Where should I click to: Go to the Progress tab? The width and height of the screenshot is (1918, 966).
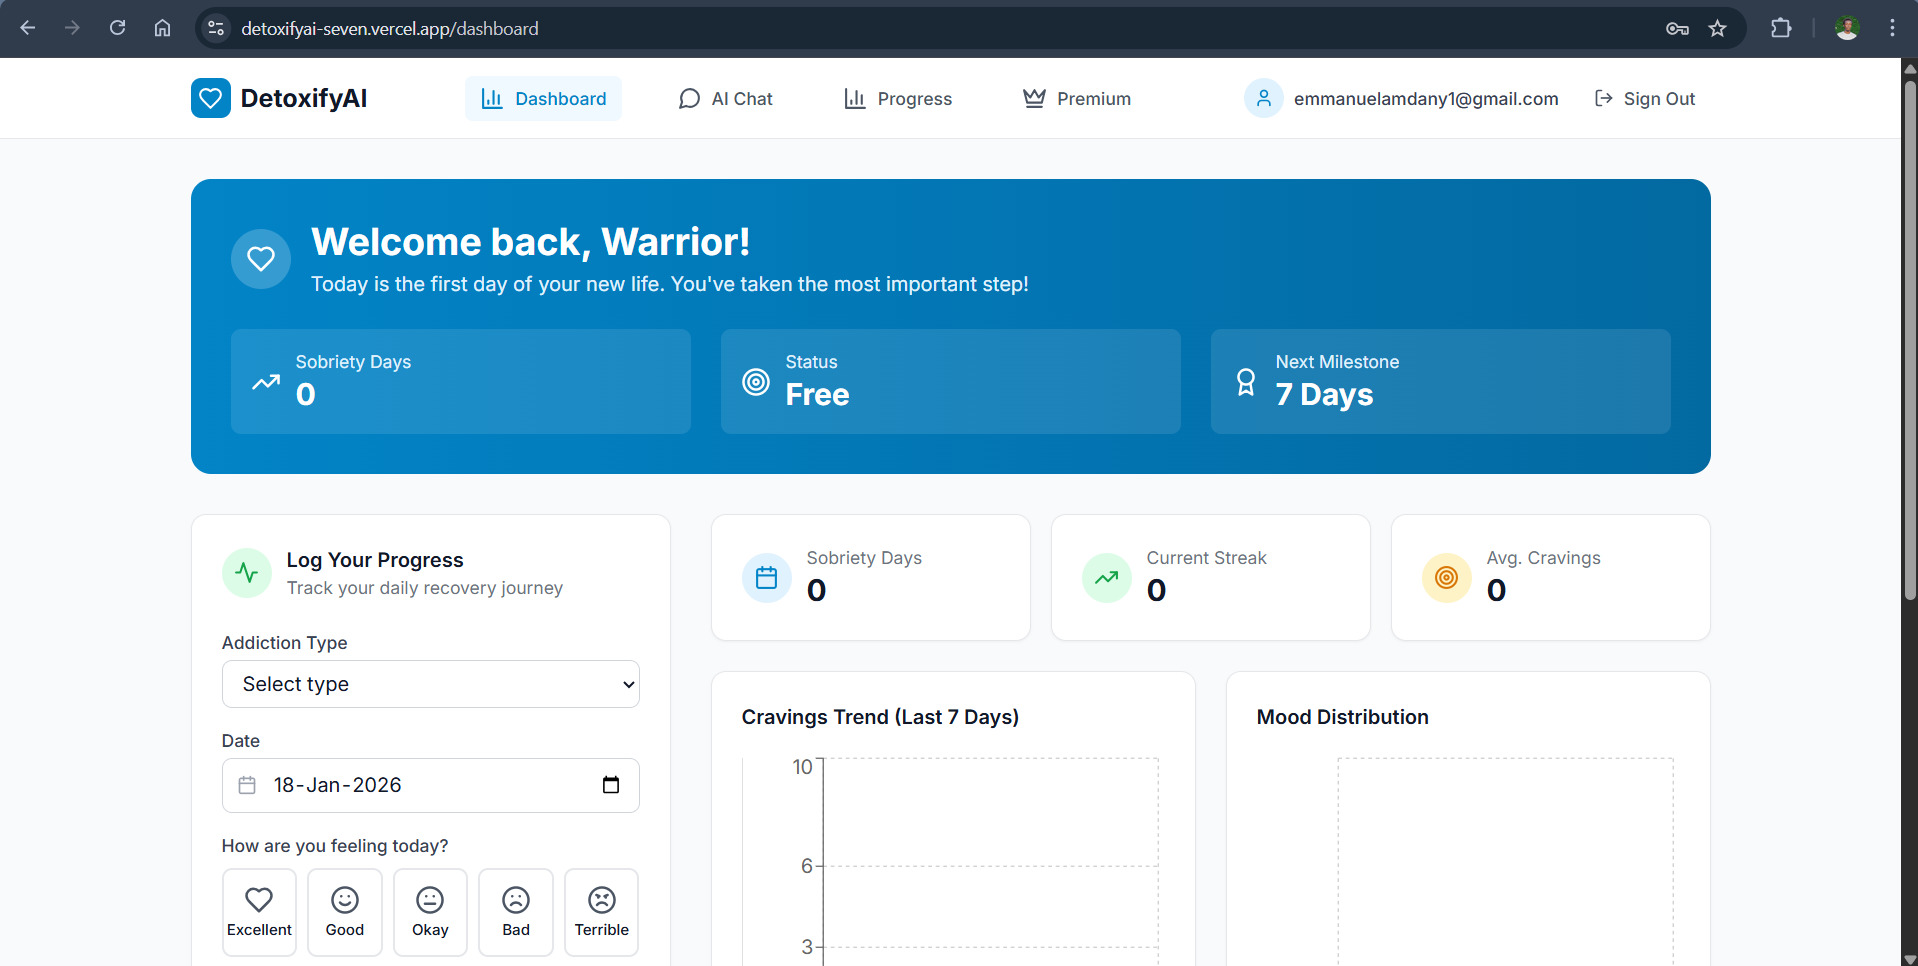pos(898,99)
